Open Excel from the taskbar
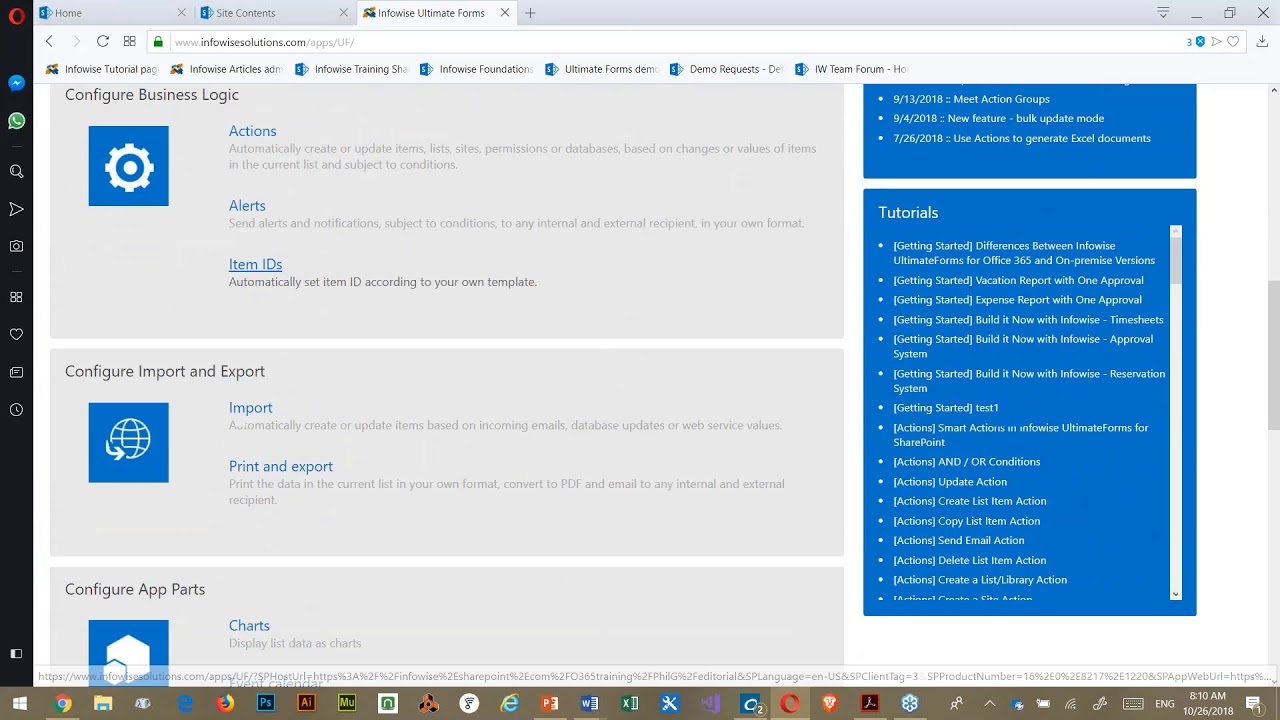Viewport: 1280px width, 720px height. (x=630, y=703)
